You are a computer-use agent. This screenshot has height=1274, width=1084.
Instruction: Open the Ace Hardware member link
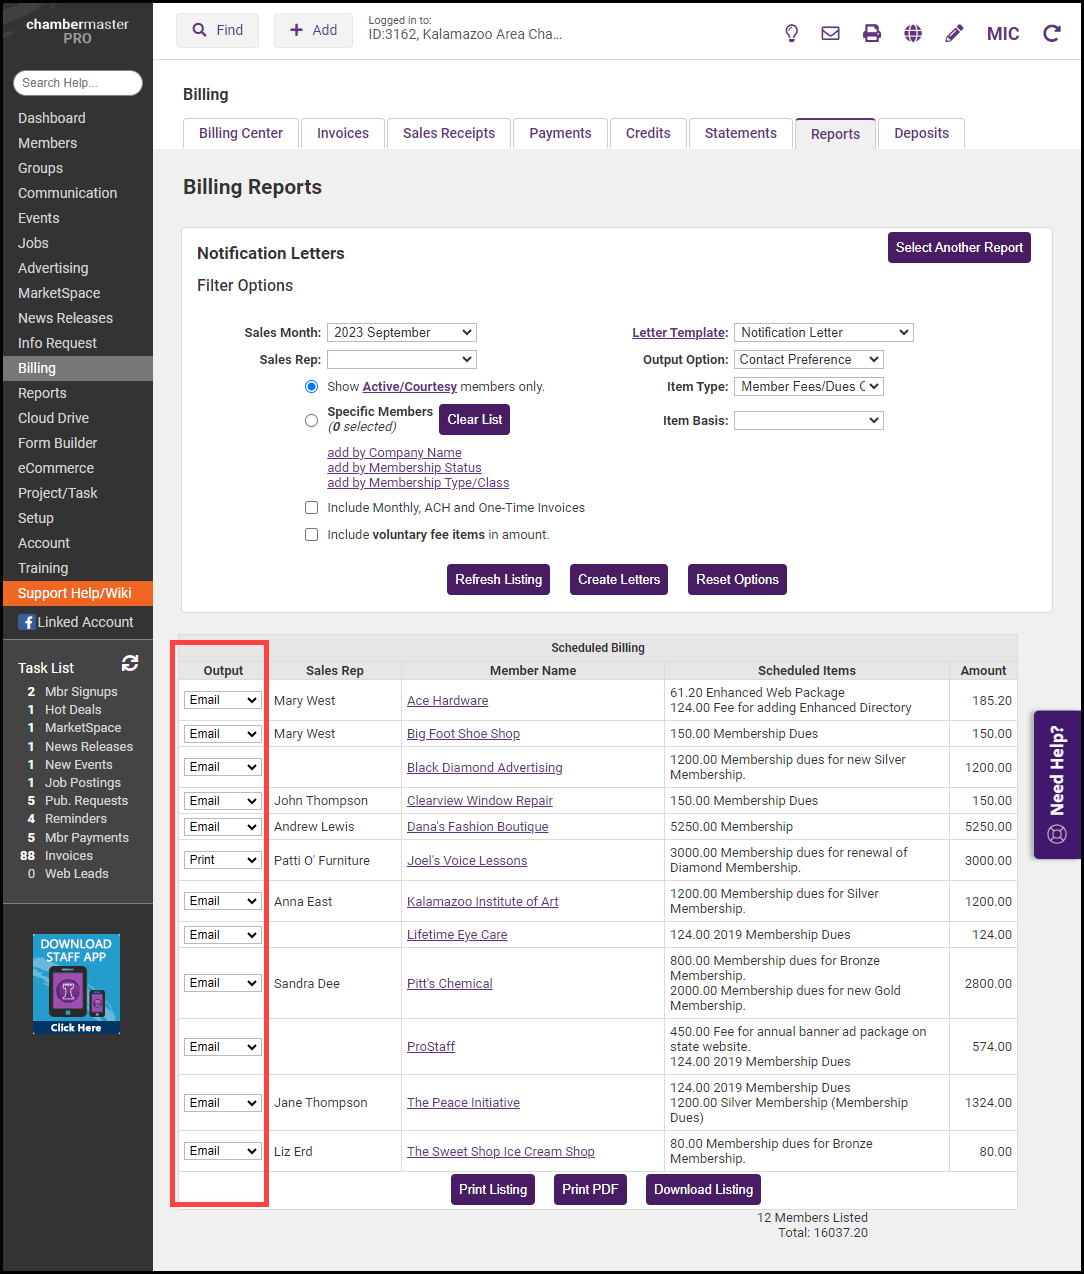click(x=447, y=701)
